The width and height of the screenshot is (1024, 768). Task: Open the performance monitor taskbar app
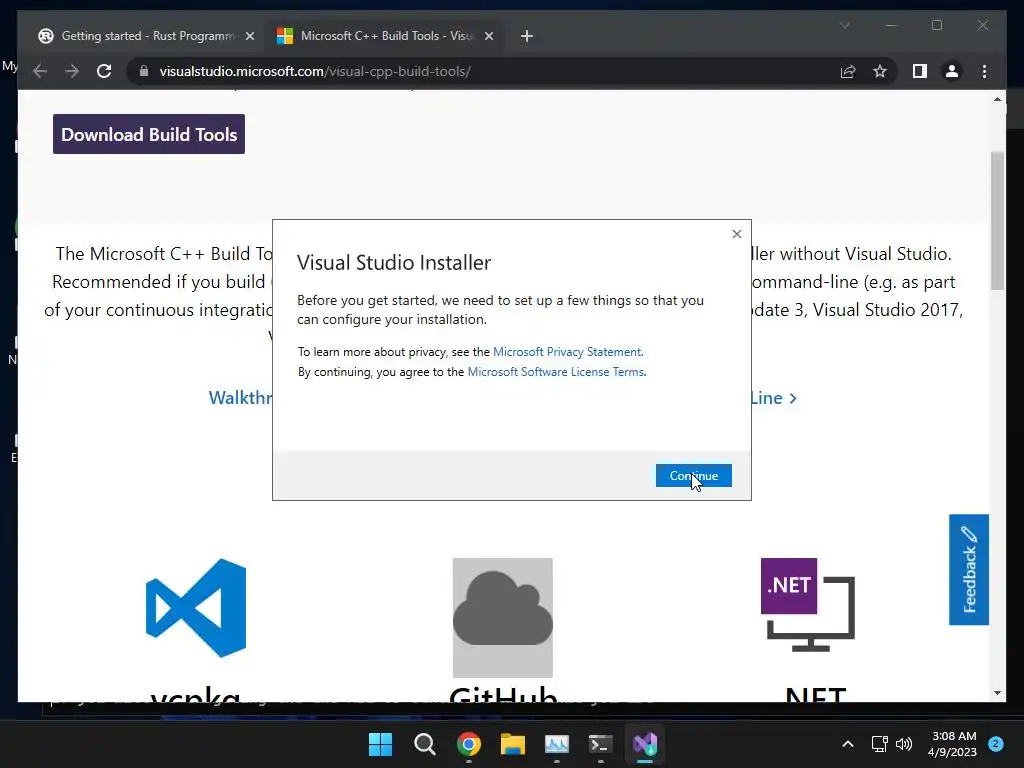557,744
